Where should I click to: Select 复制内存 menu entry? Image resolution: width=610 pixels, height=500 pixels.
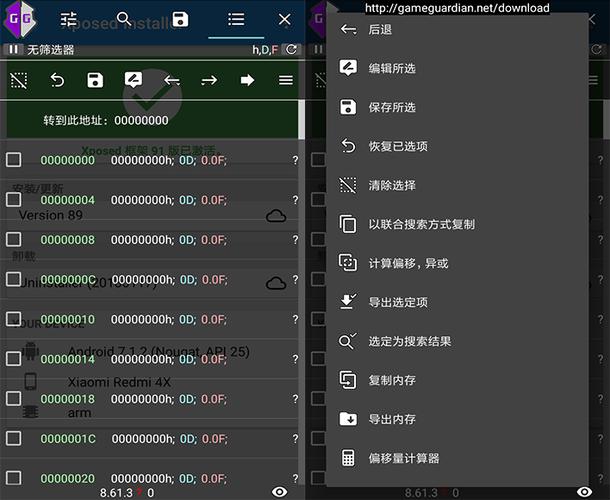457,380
